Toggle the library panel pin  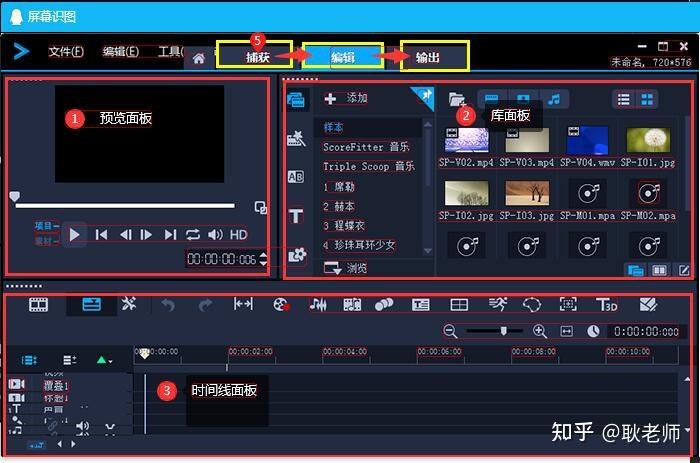(425, 96)
